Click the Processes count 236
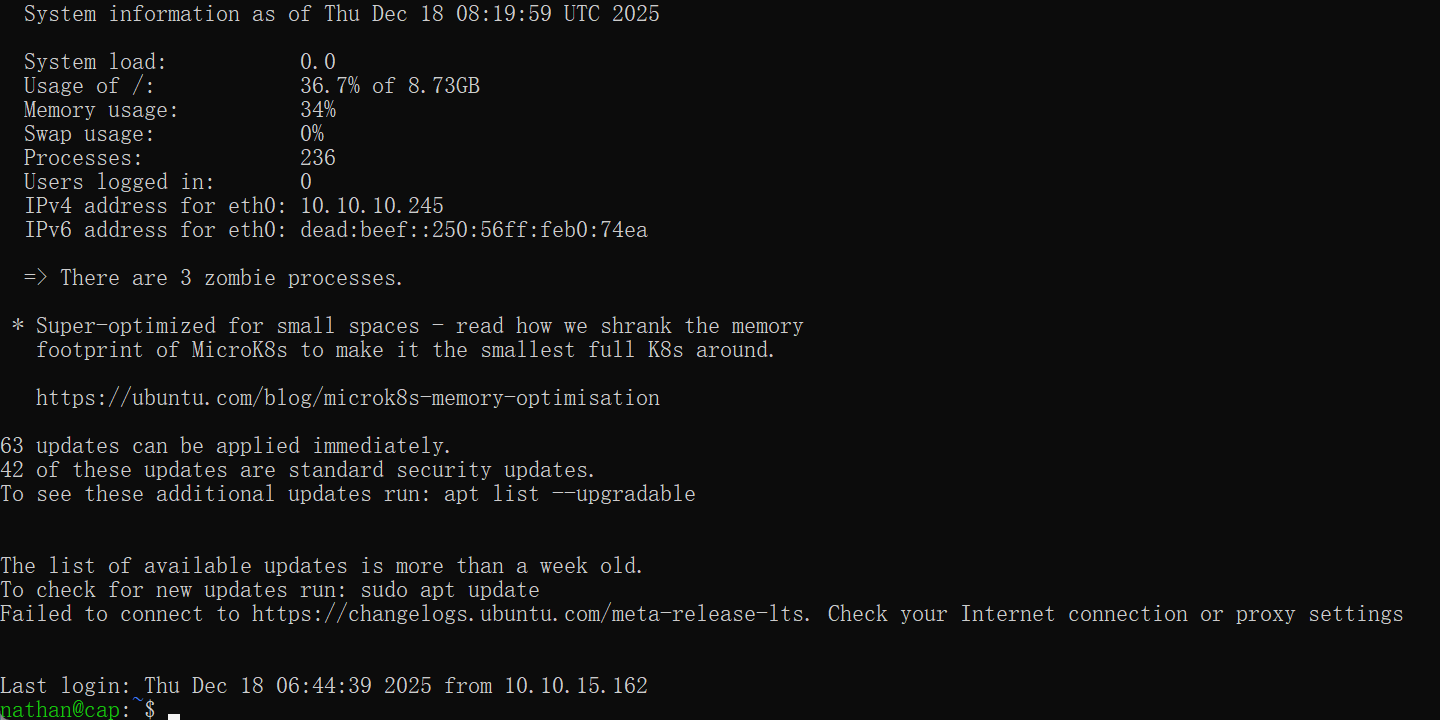1440x720 pixels. coord(317,158)
